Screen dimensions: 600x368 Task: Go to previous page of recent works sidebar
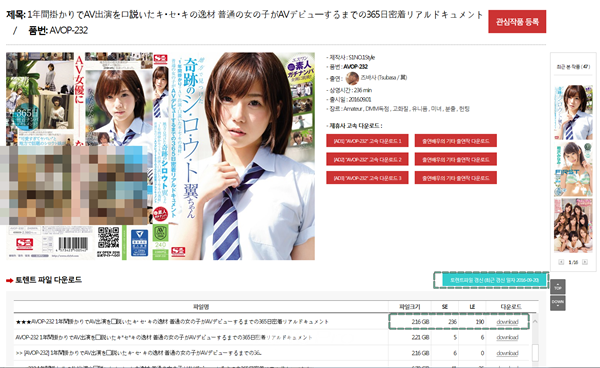561,262
